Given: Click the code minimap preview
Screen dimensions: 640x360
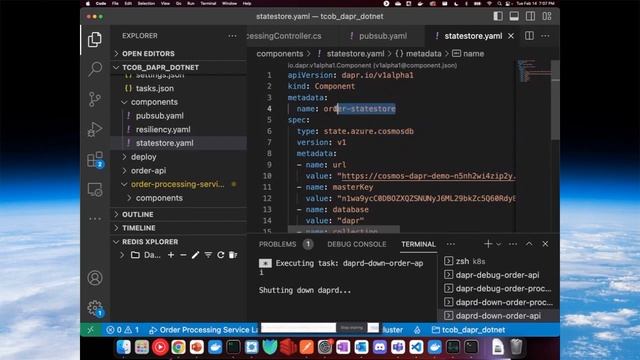Looking at the screenshot, I should click(533, 71).
